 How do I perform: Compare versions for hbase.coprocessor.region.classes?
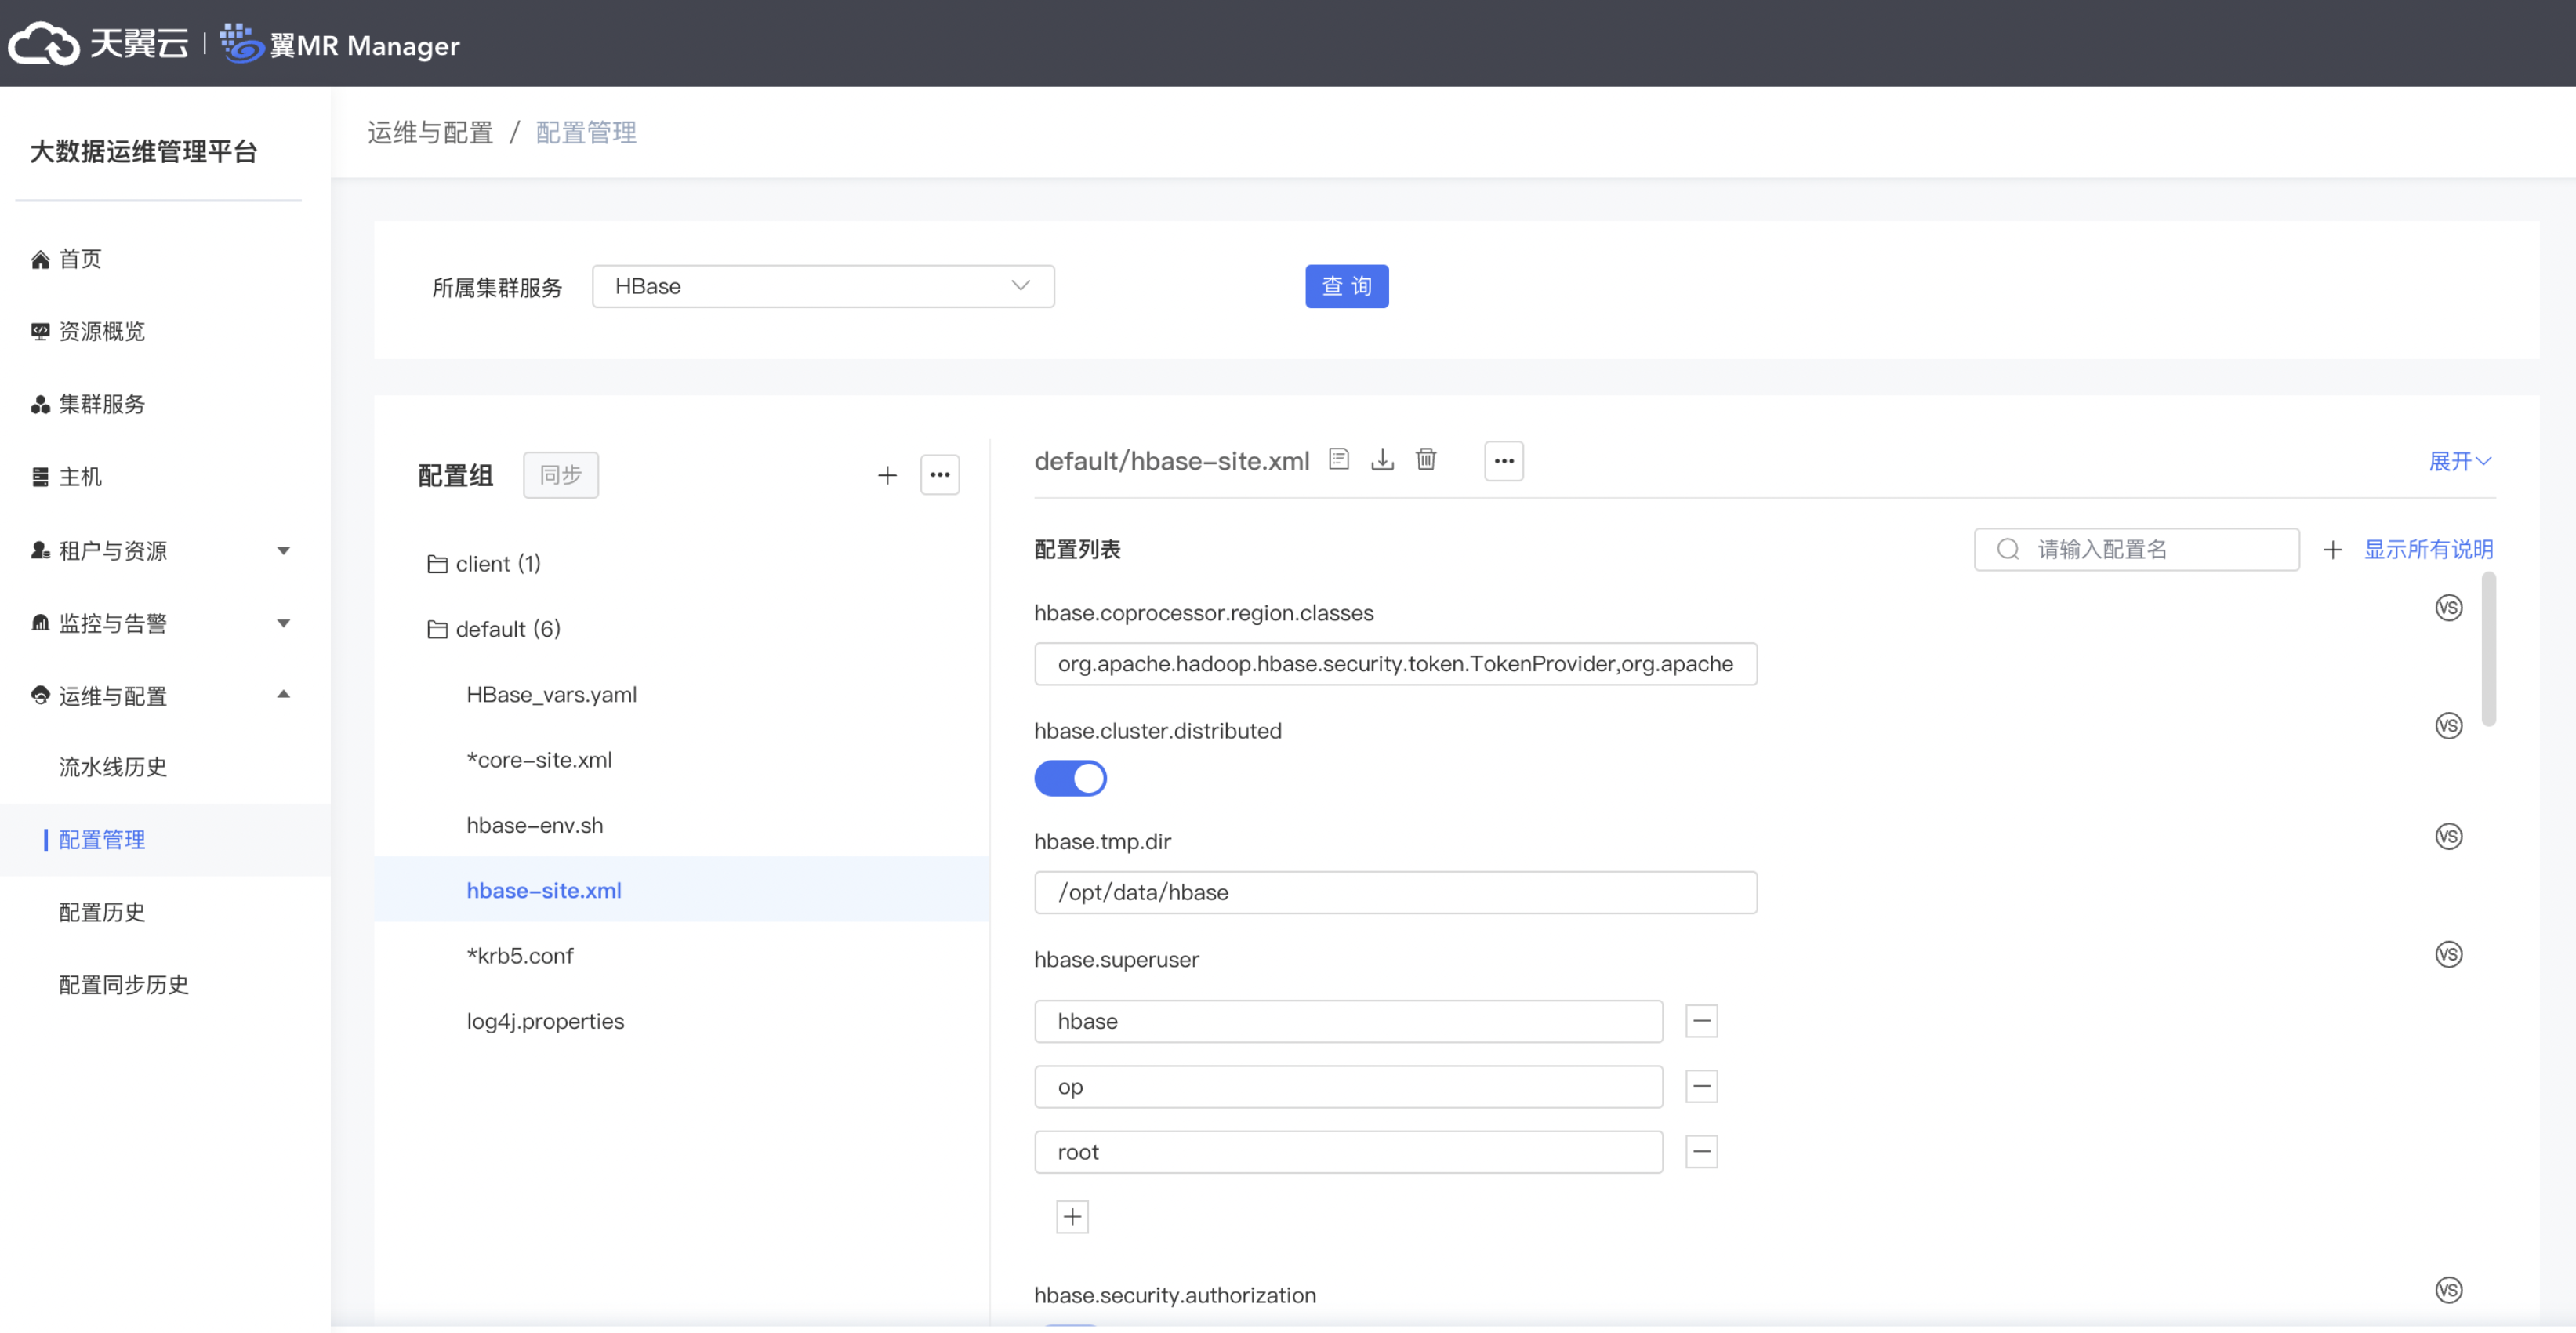tap(2448, 608)
